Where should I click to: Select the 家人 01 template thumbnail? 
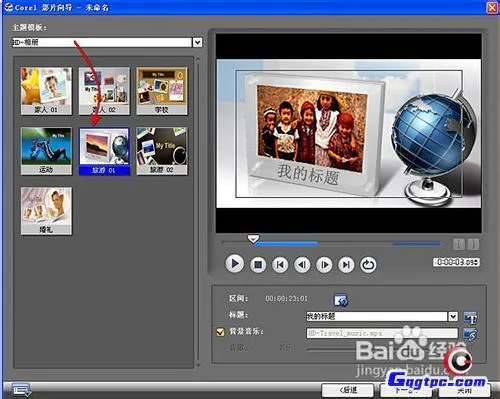pyautogui.click(x=46, y=91)
